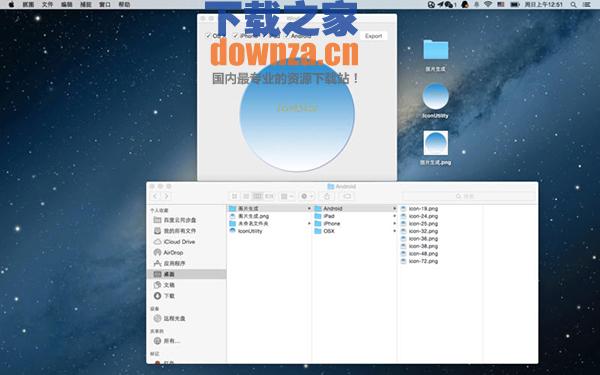The width and height of the screenshot is (600, 375).
Task: Open iCloud Drive in the Finder sidebar
Action: pos(187,242)
